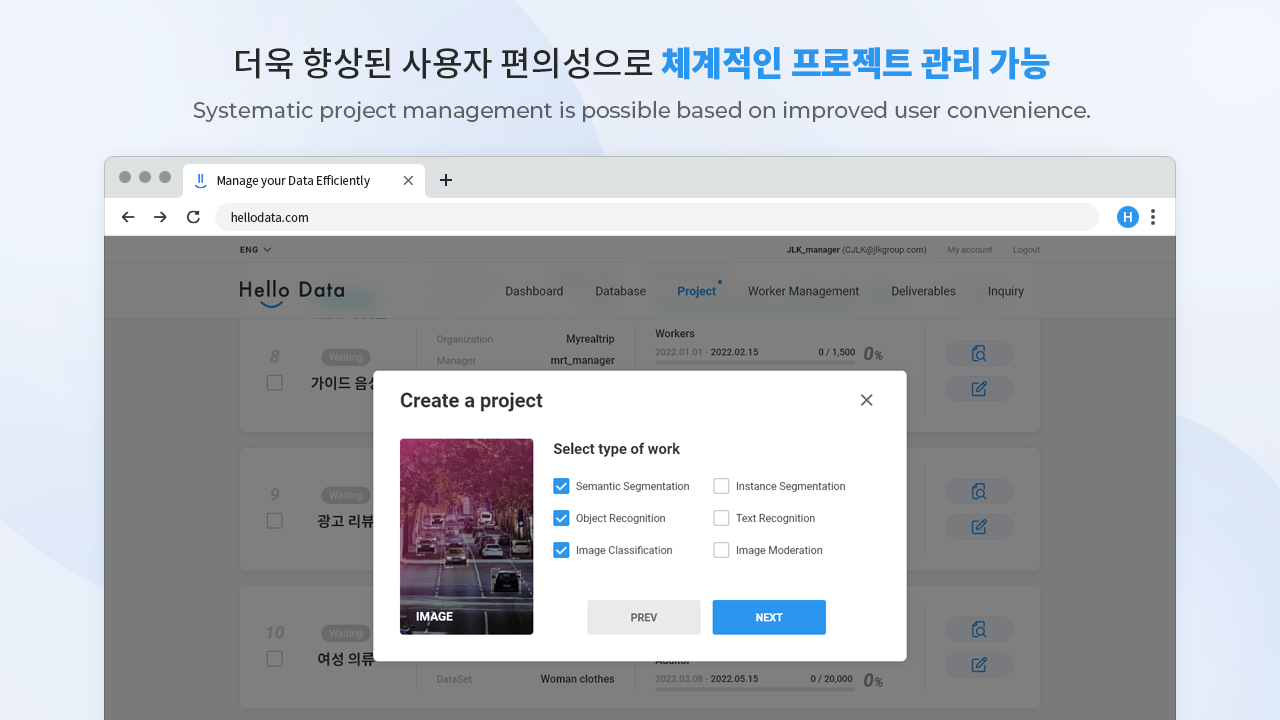Click the Waiting status badge of project 9
Screen dimensions: 1280x720
(x=346, y=495)
